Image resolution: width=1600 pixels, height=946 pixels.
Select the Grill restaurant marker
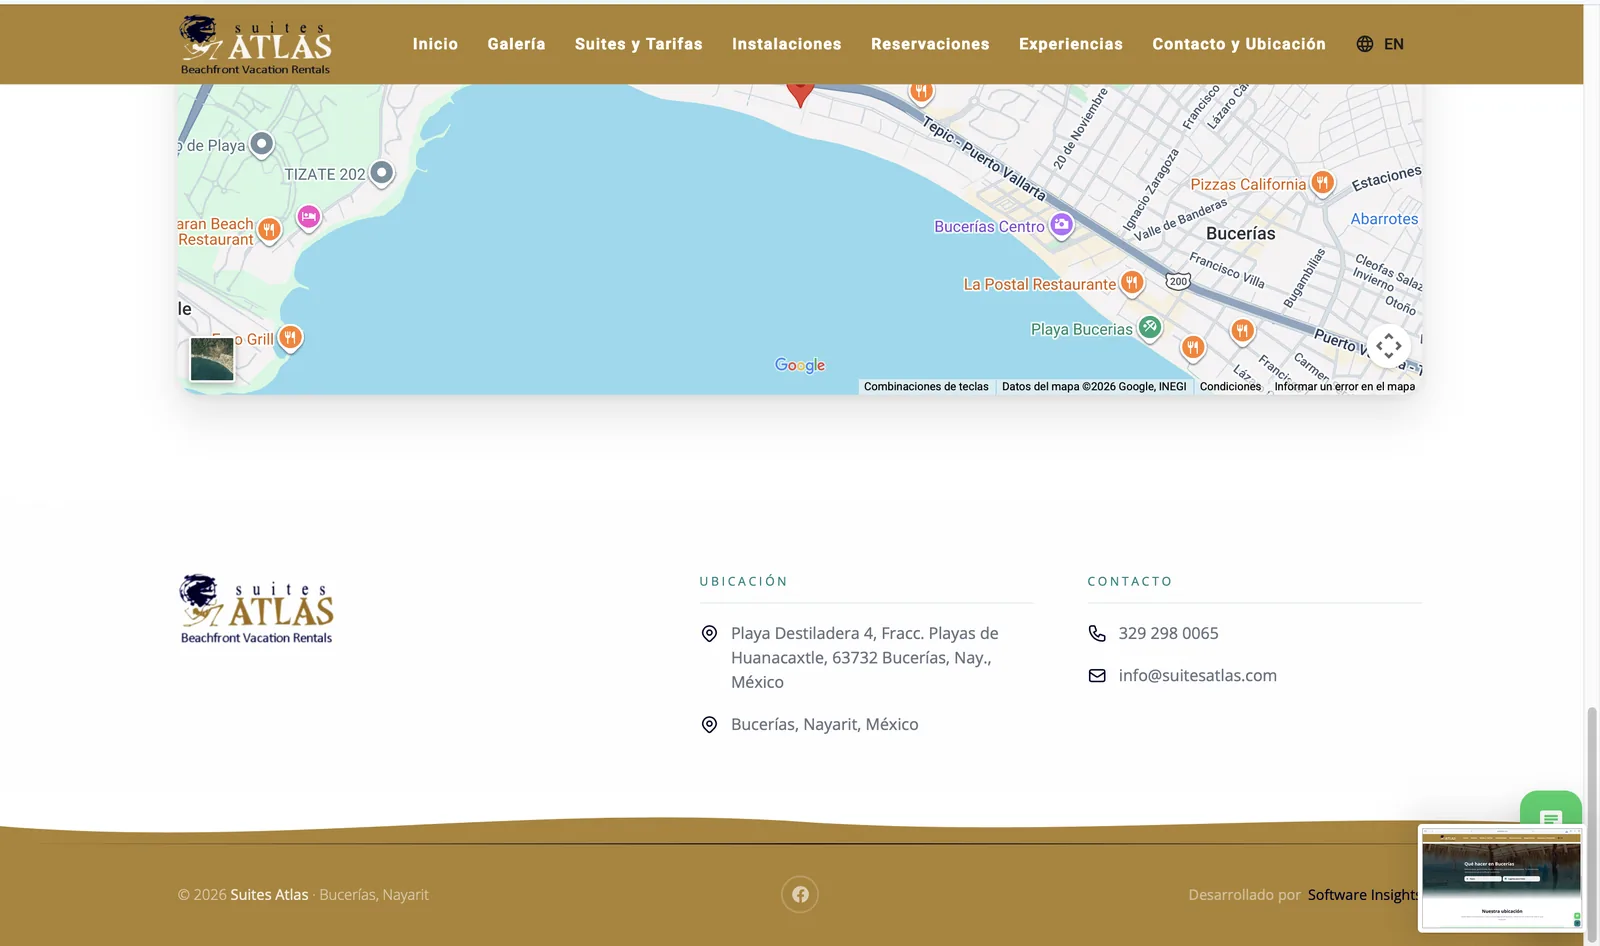[x=290, y=338]
